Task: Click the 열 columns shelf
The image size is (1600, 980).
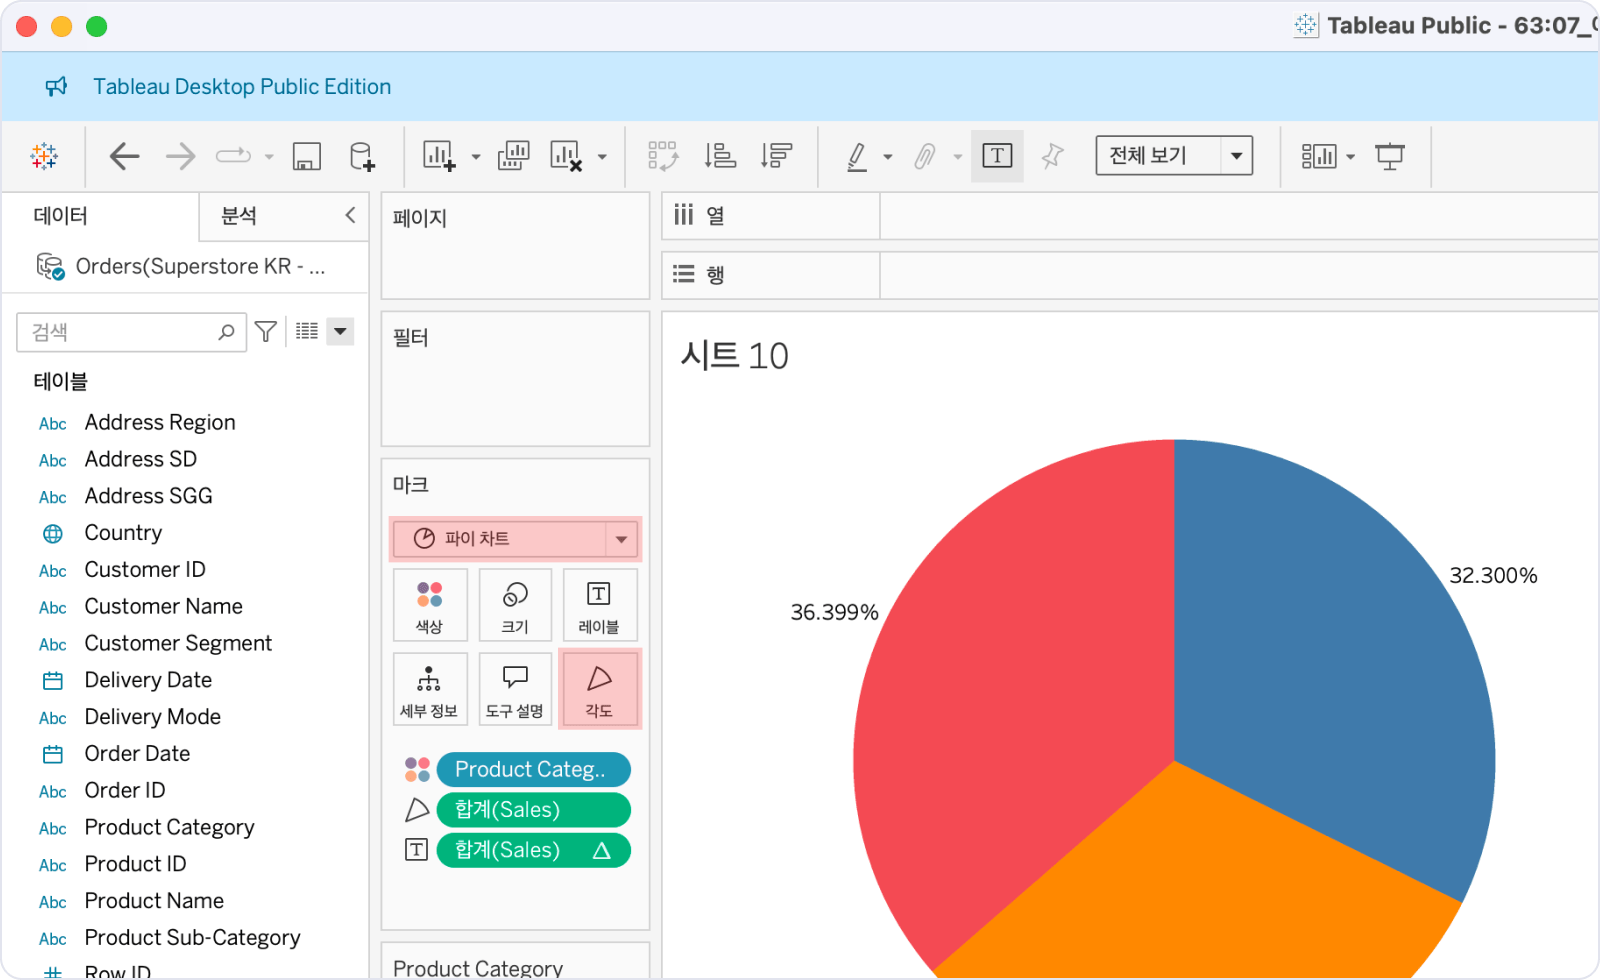Action: click(1130, 216)
